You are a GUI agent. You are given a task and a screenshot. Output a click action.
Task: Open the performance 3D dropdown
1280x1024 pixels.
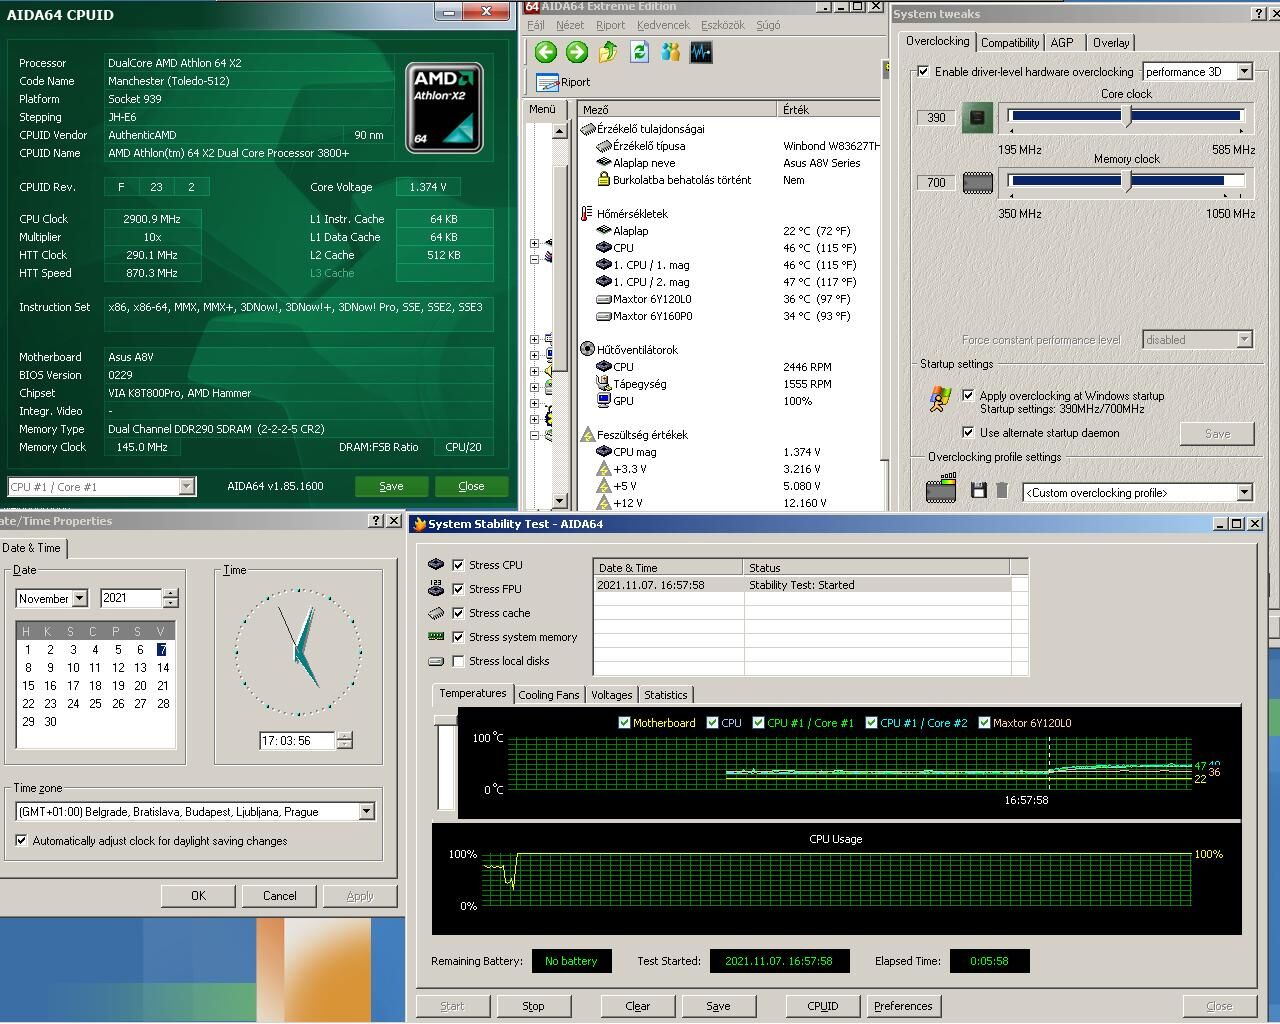click(x=1245, y=72)
